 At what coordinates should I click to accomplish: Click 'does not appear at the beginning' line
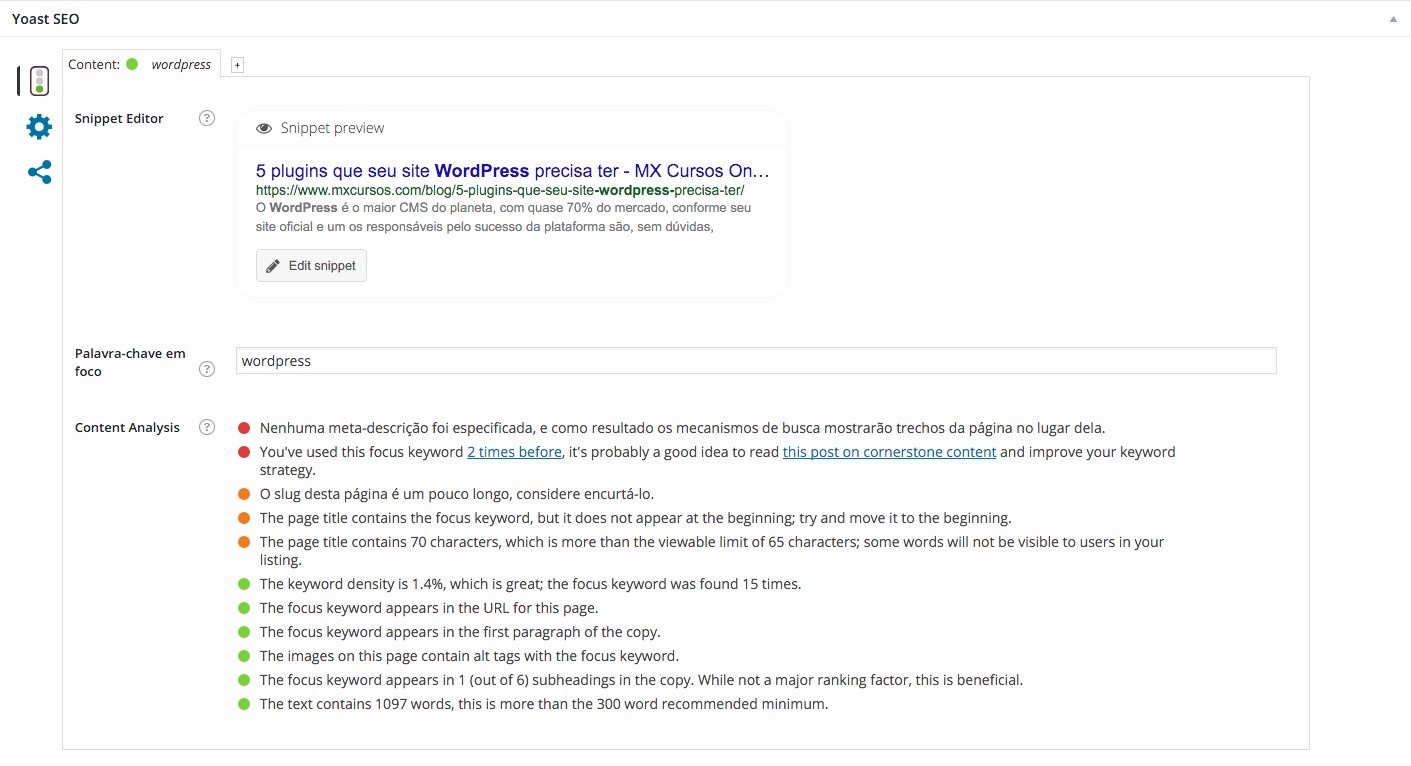coord(635,518)
